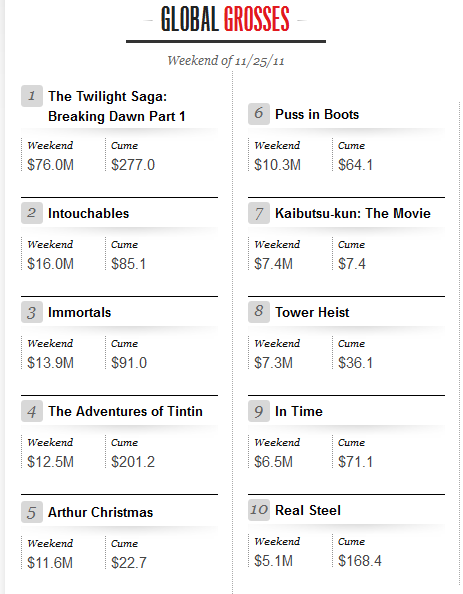This screenshot has height=594, width=463.
Task: Click the Weekend of 11/25/11 subtitle
Action: [x=226, y=61]
